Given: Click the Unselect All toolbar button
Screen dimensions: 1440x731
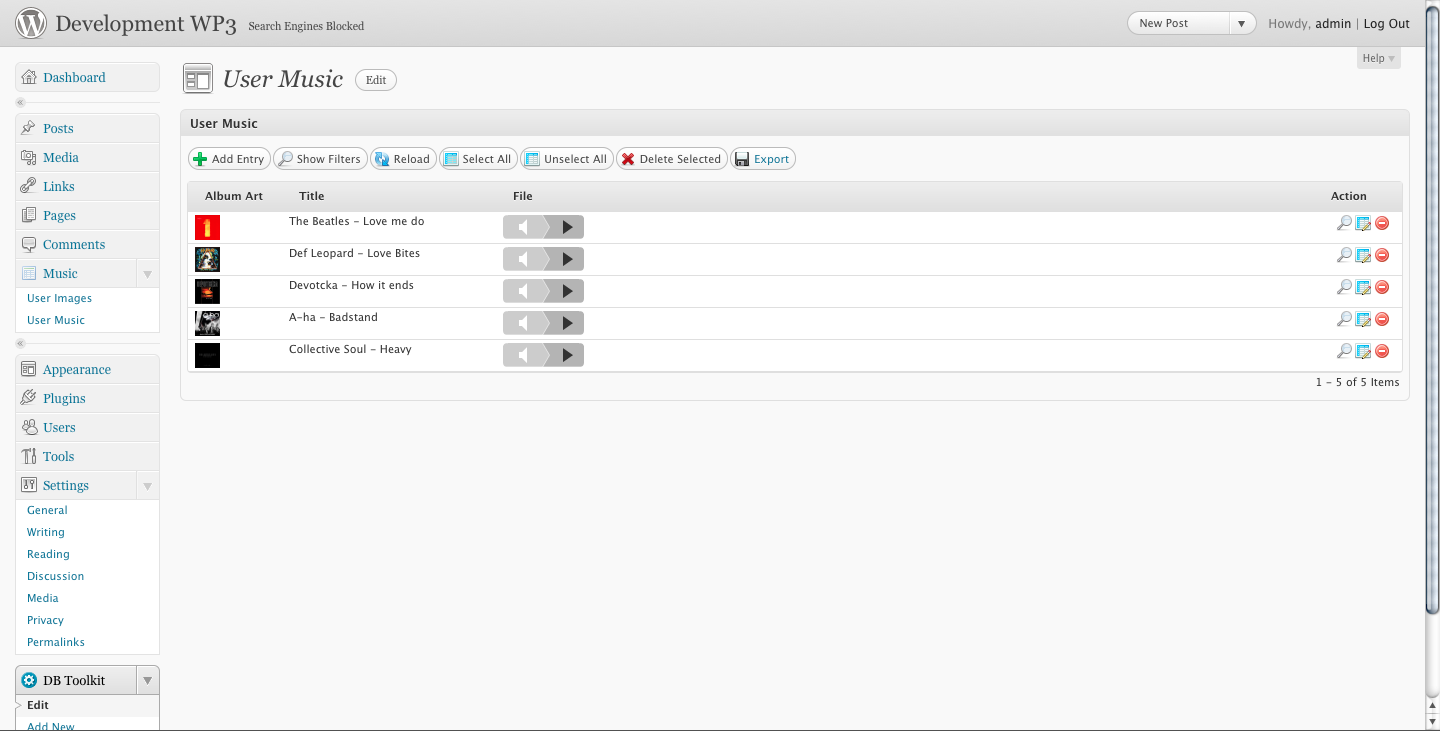Looking at the screenshot, I should (567, 159).
